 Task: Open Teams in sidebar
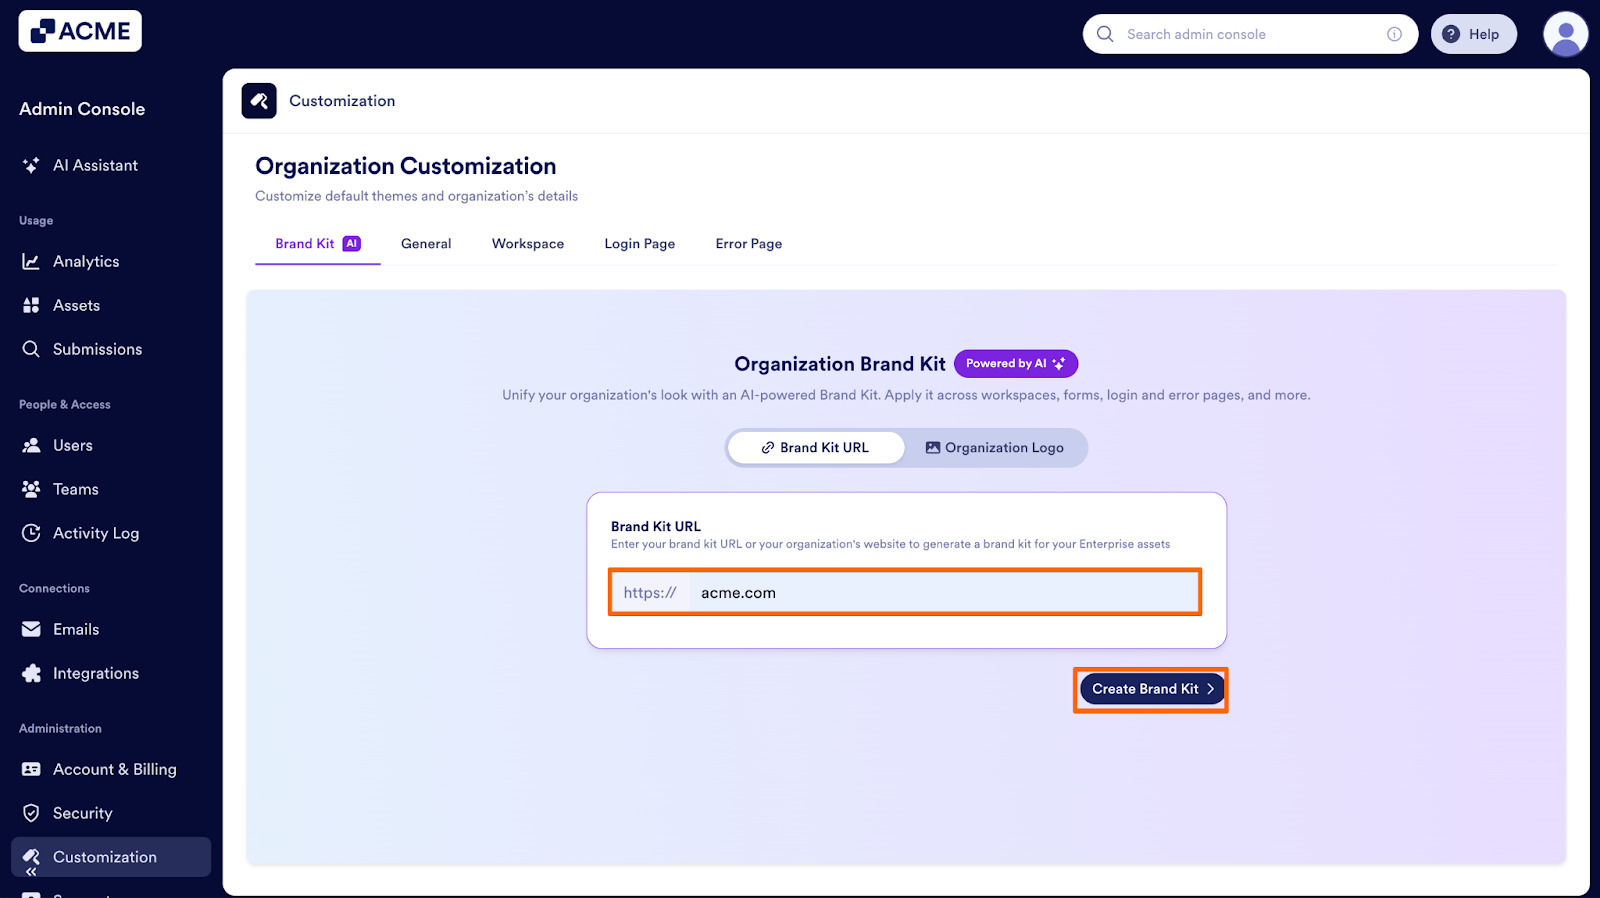click(111, 489)
